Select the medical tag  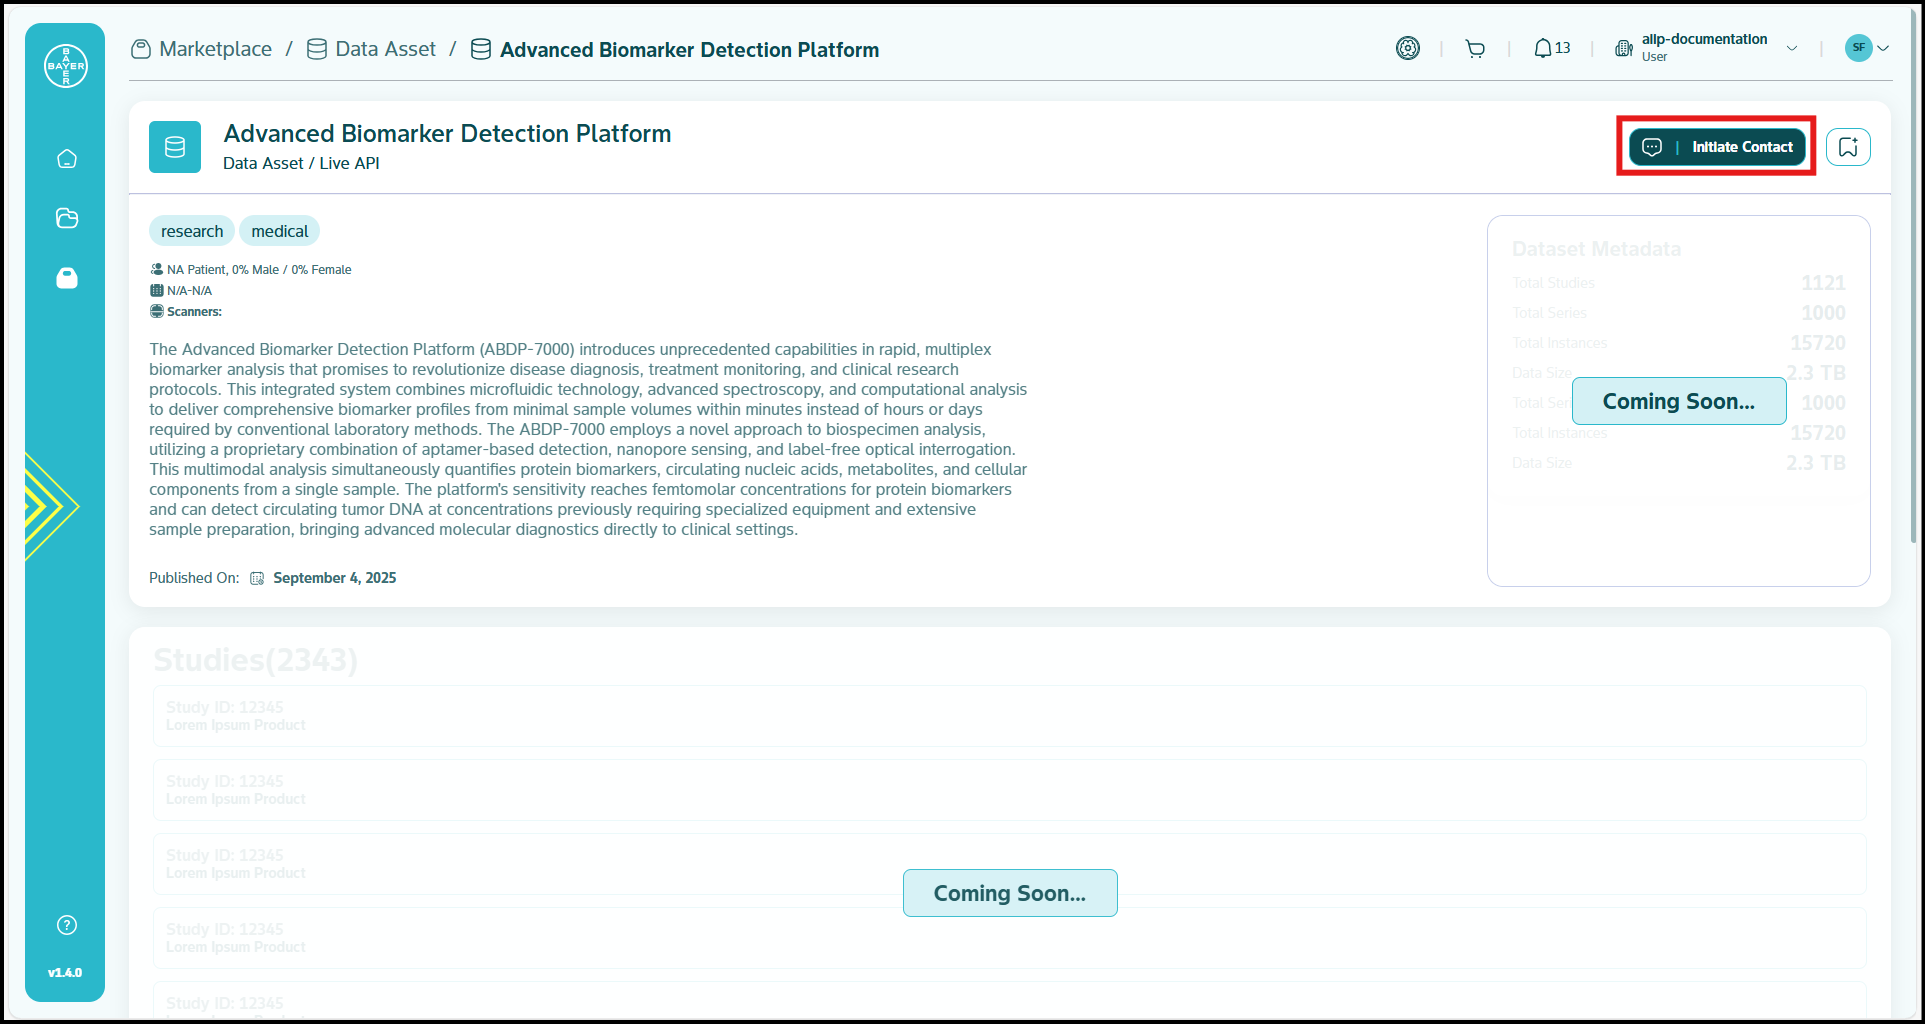point(279,230)
